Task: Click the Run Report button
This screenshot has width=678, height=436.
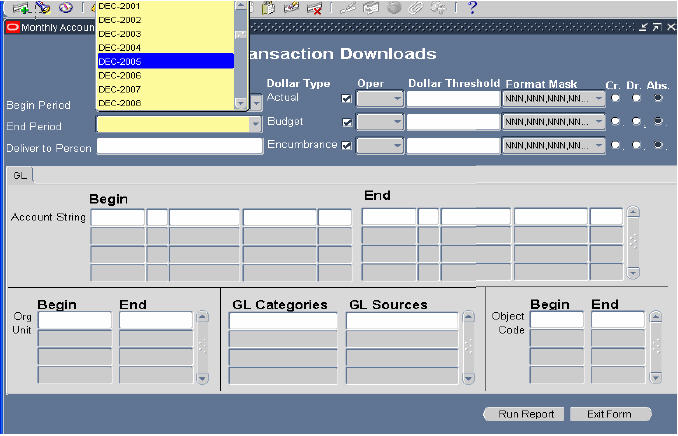Action: coord(524,414)
